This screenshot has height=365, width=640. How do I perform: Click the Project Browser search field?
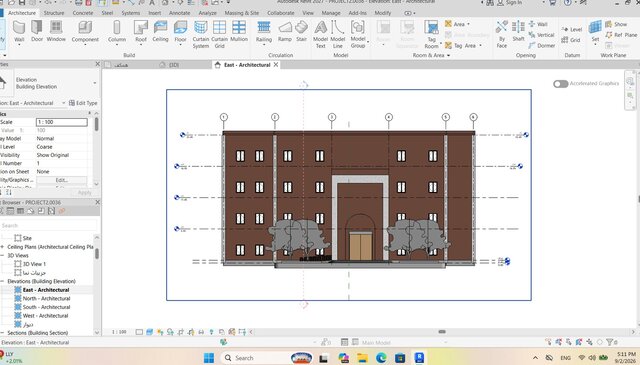tap(49, 225)
